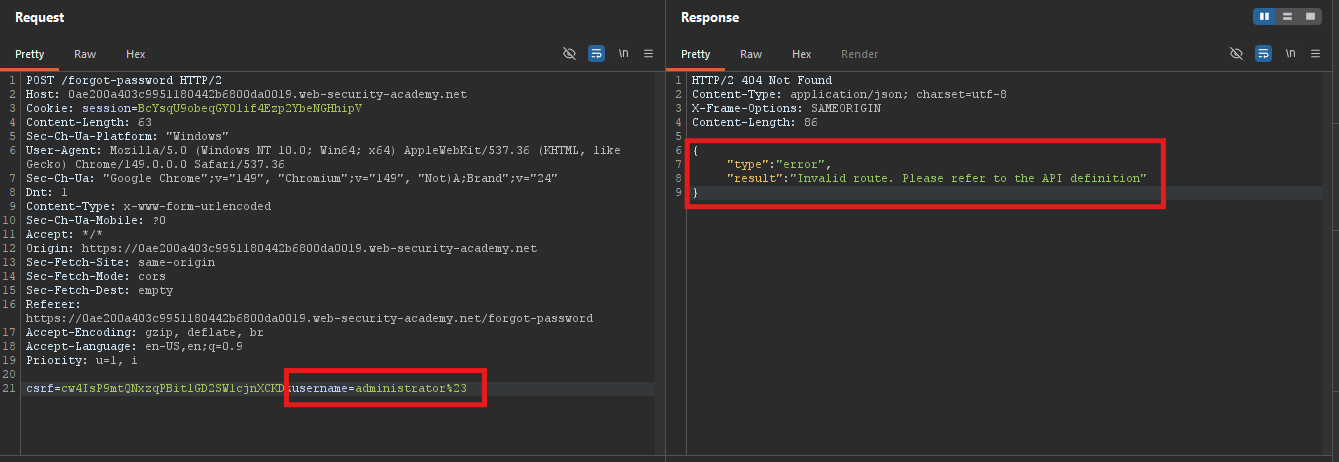Switch Request panel to Hex tab
The width and height of the screenshot is (1339, 462).
[136, 54]
